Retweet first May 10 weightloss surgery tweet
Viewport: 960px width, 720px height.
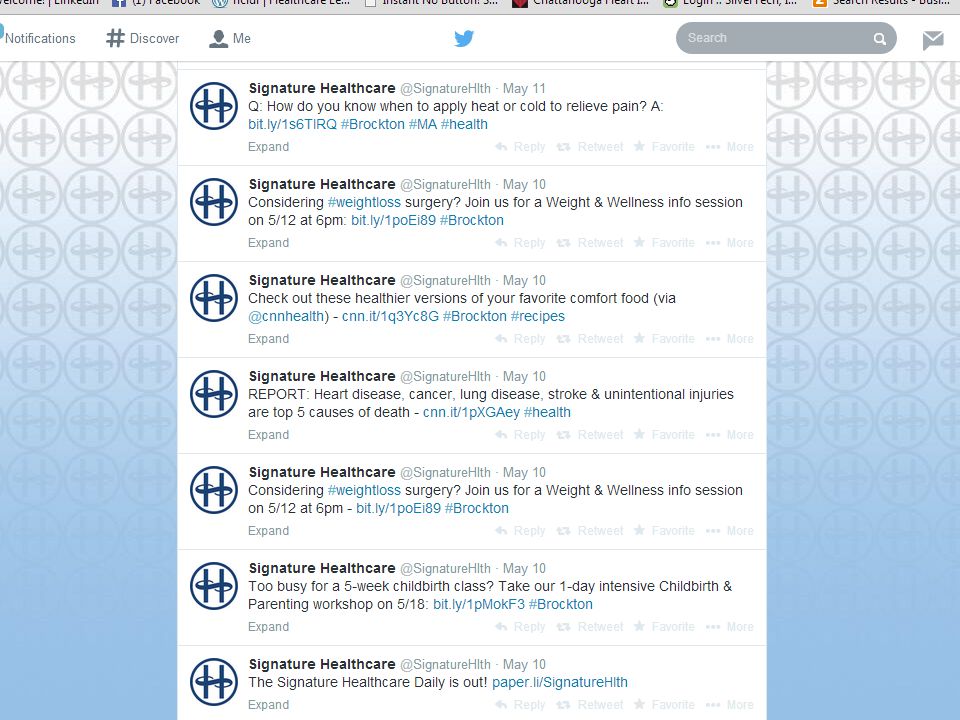click(x=590, y=243)
